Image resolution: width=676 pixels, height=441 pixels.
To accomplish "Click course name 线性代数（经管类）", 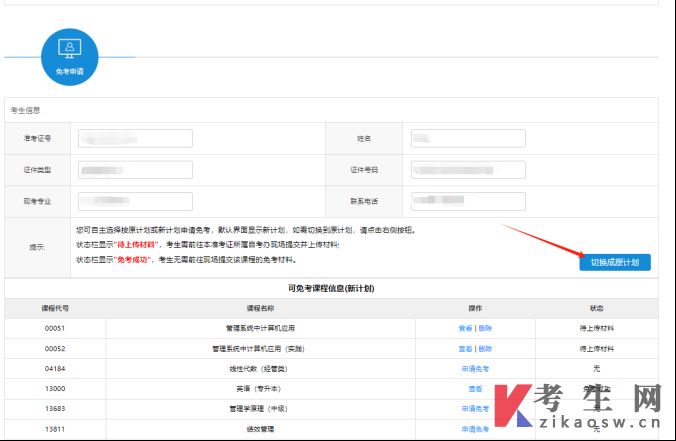I will [259, 369].
